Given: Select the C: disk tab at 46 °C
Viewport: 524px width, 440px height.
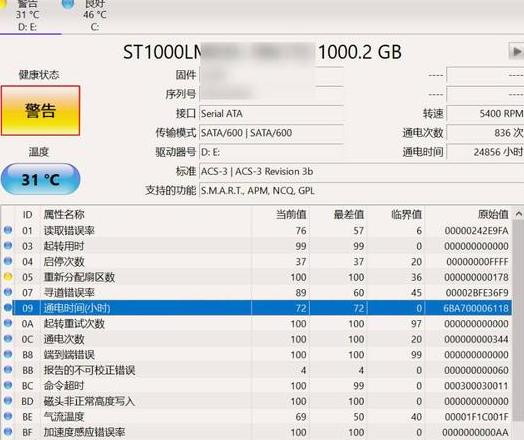Looking at the screenshot, I should [x=94, y=16].
